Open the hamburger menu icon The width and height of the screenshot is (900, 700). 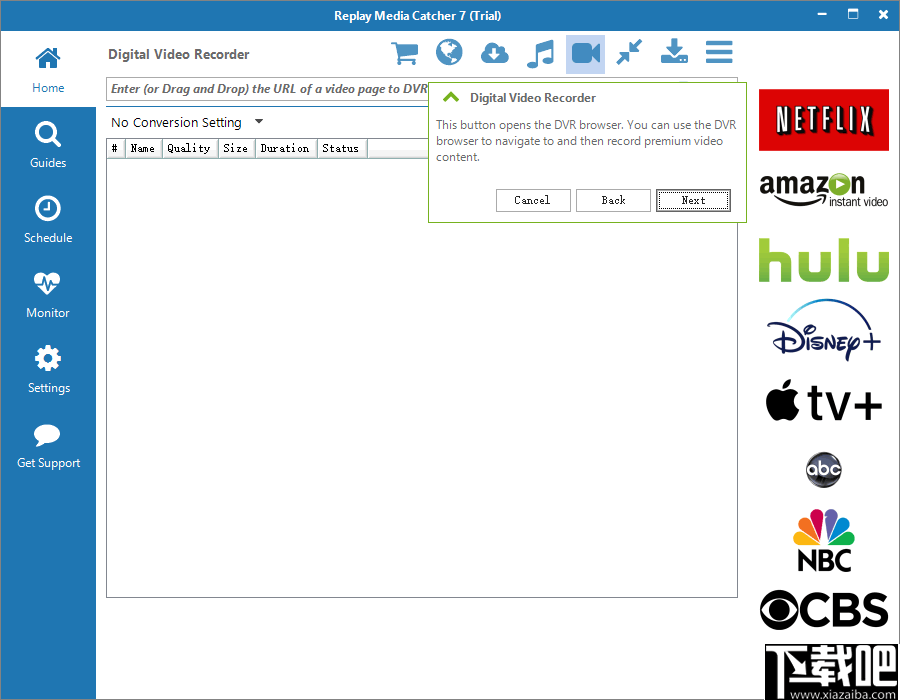coord(719,52)
